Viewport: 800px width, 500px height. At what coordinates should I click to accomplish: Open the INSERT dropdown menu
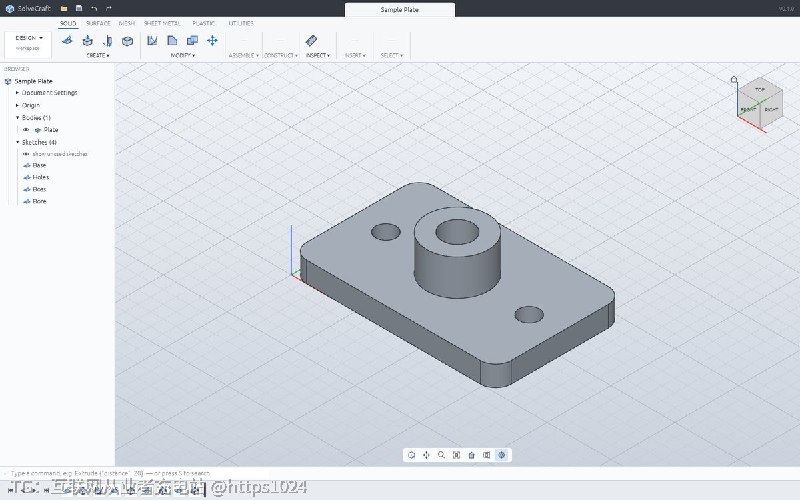click(x=355, y=55)
